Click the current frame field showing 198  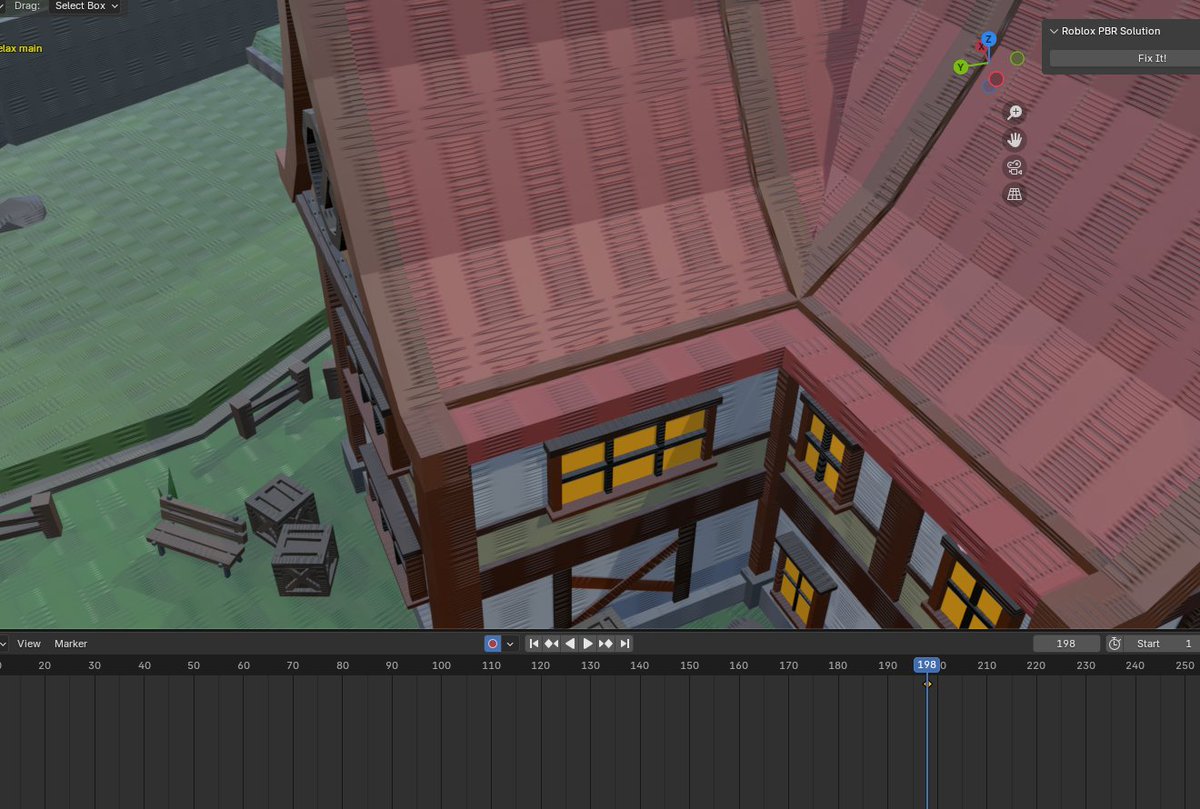(1066, 644)
